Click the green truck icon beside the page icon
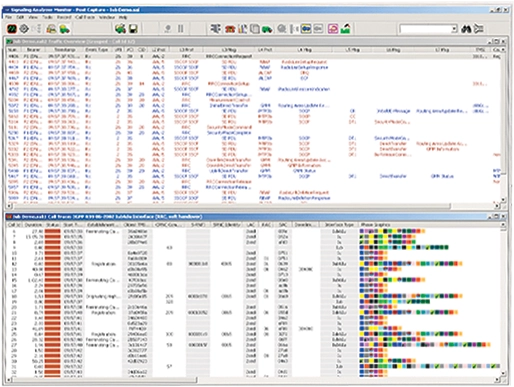 267,29
